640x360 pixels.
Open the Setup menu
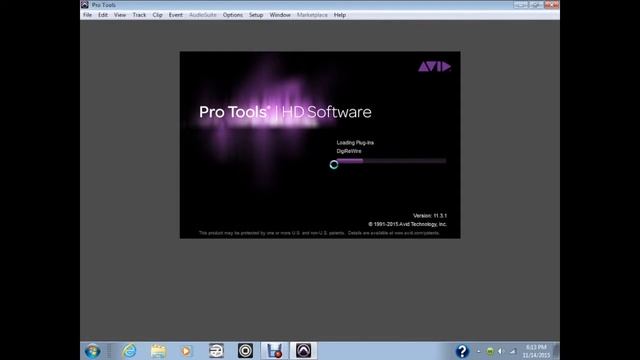click(x=256, y=15)
